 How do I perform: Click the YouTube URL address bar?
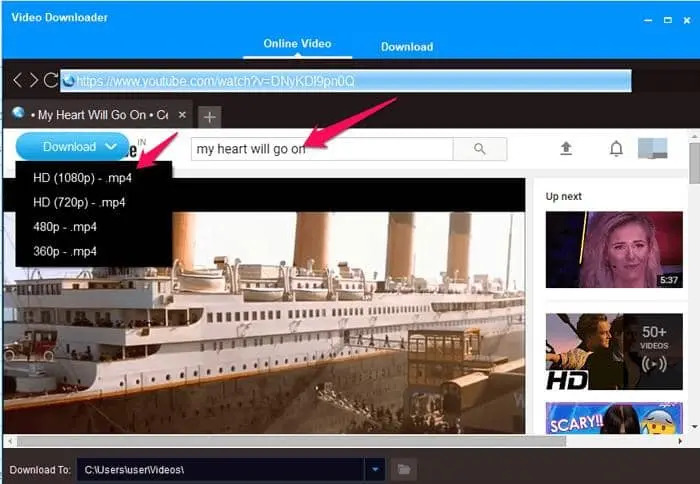pos(345,80)
